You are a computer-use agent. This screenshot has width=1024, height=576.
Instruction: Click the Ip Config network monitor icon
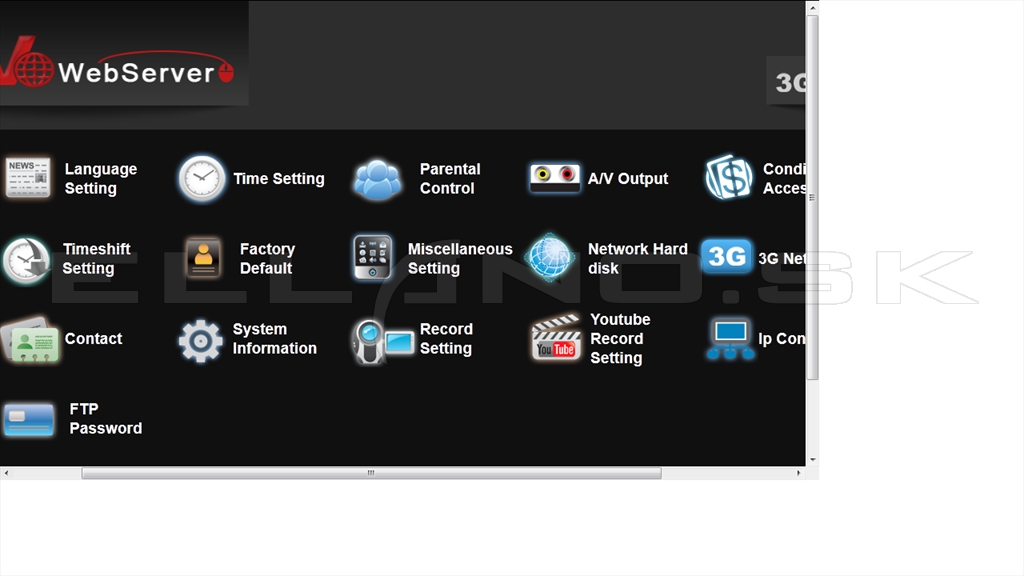pos(730,339)
